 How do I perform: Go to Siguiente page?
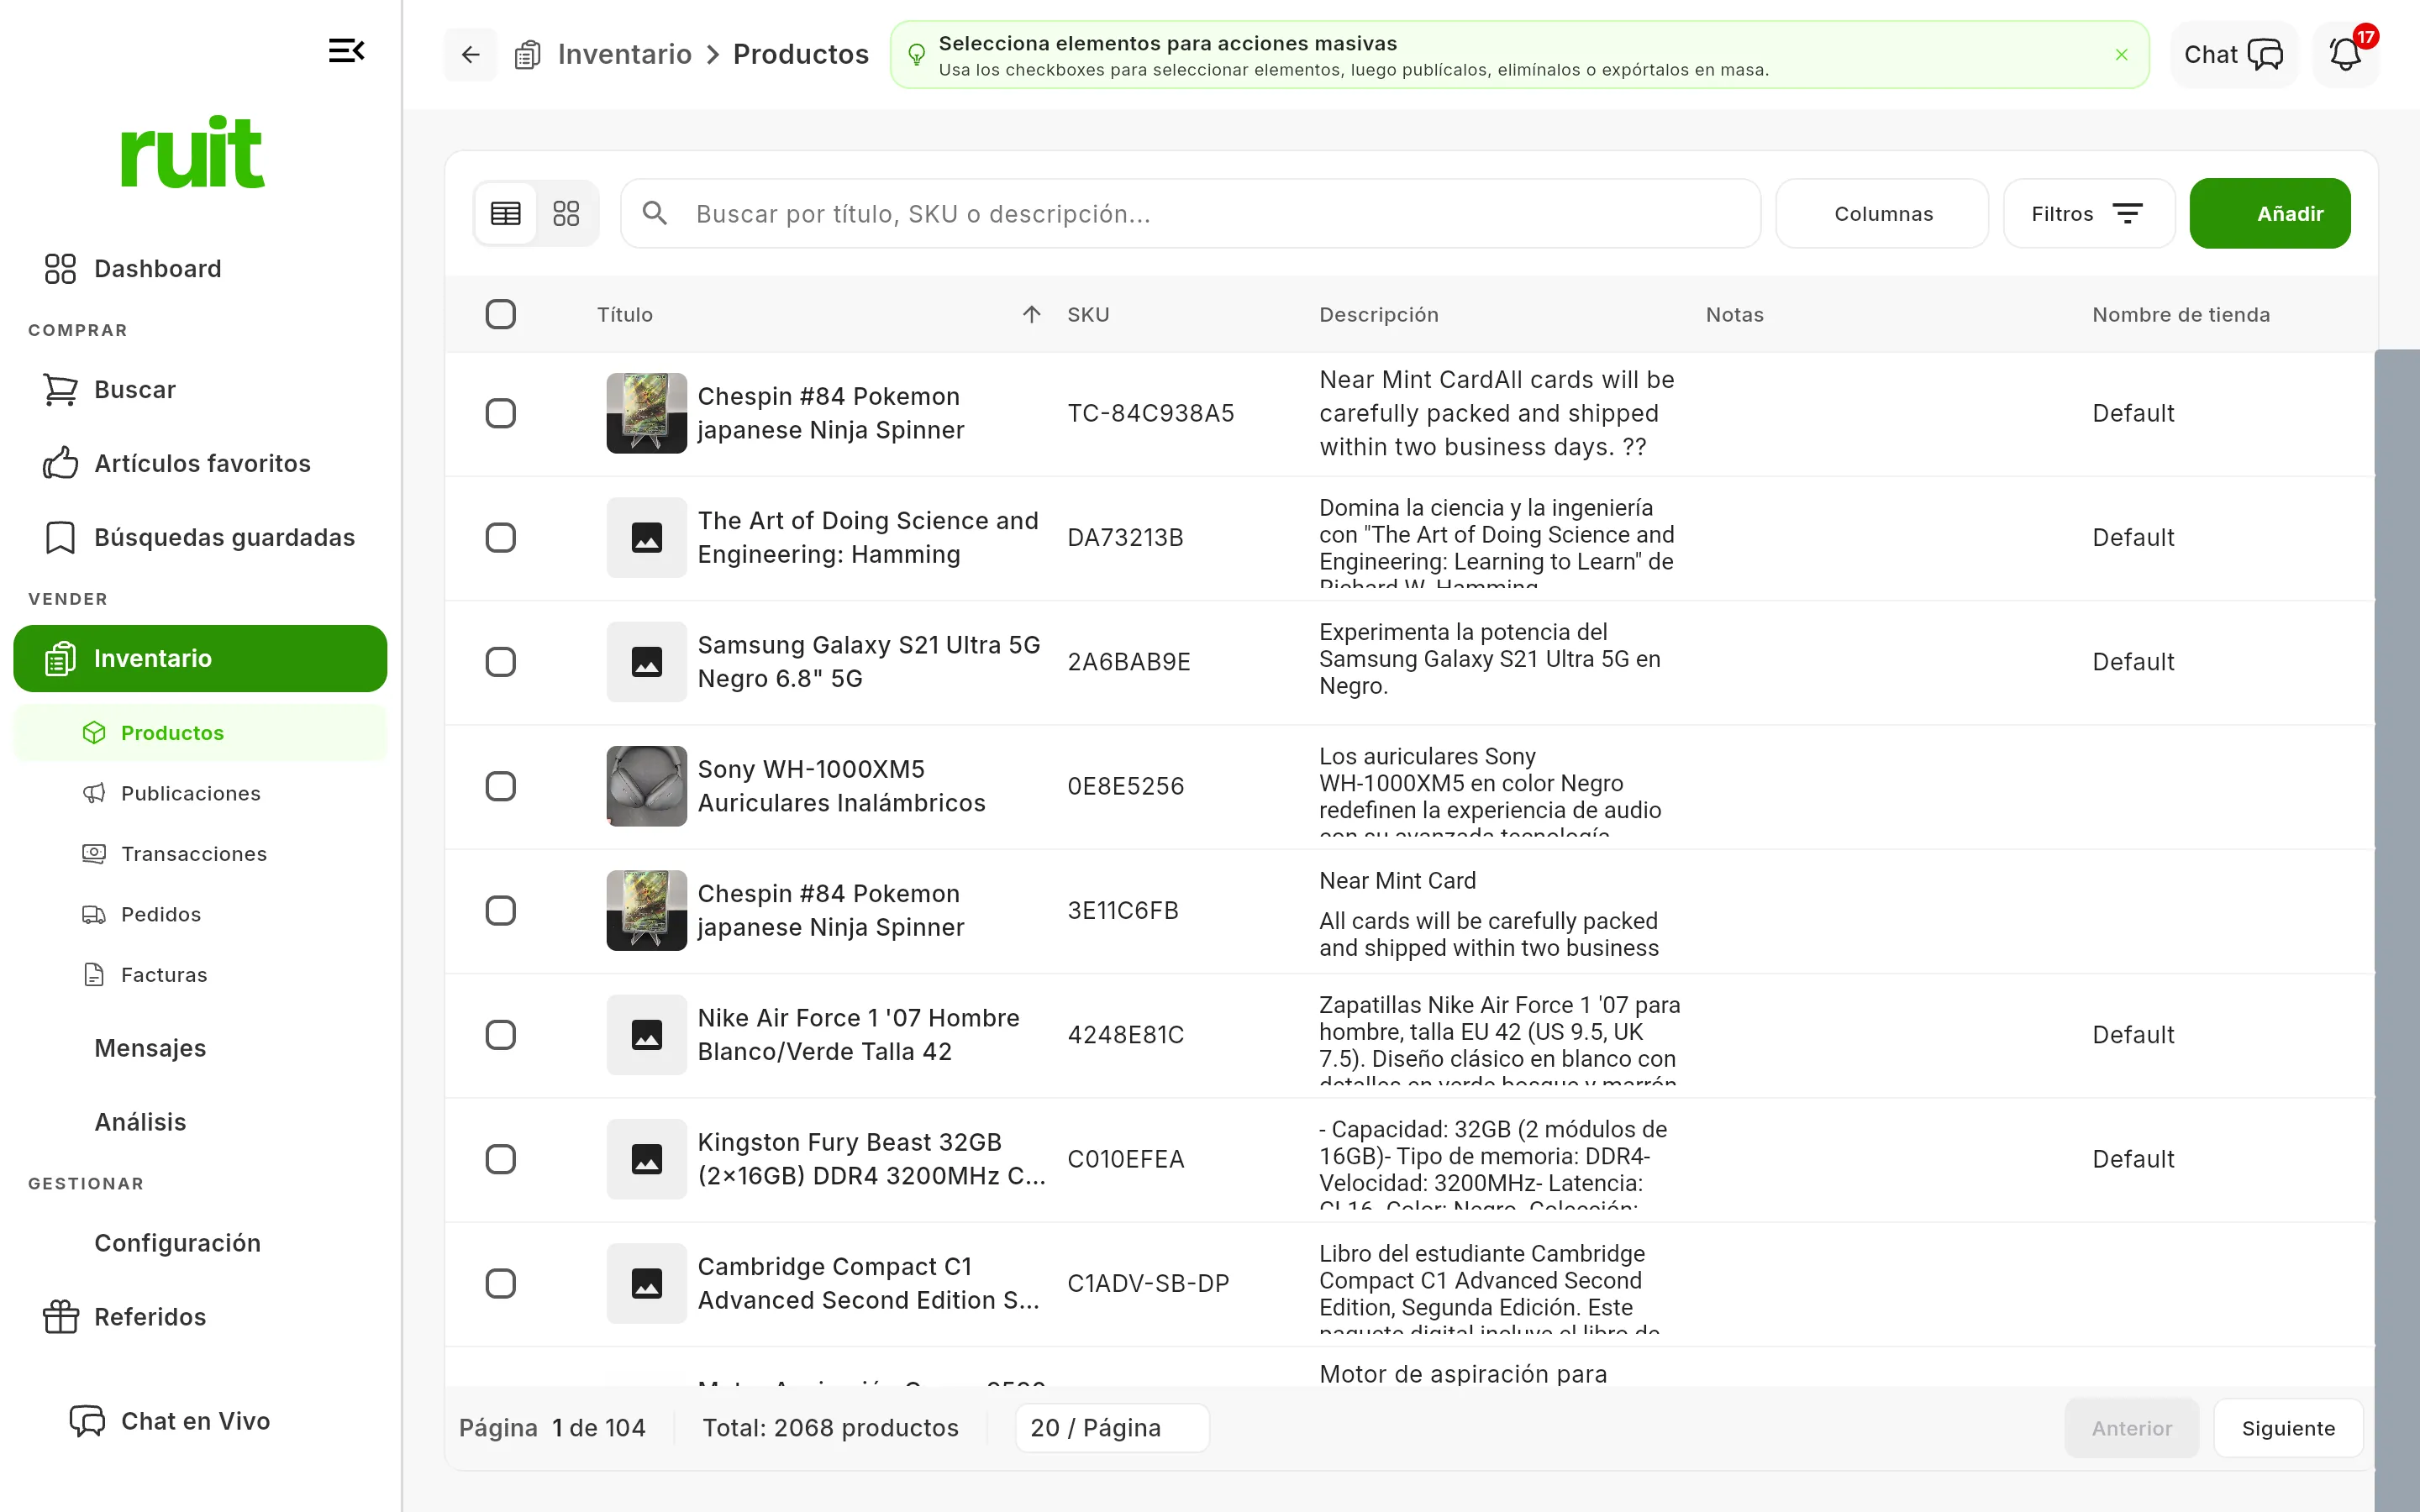tap(2288, 1428)
